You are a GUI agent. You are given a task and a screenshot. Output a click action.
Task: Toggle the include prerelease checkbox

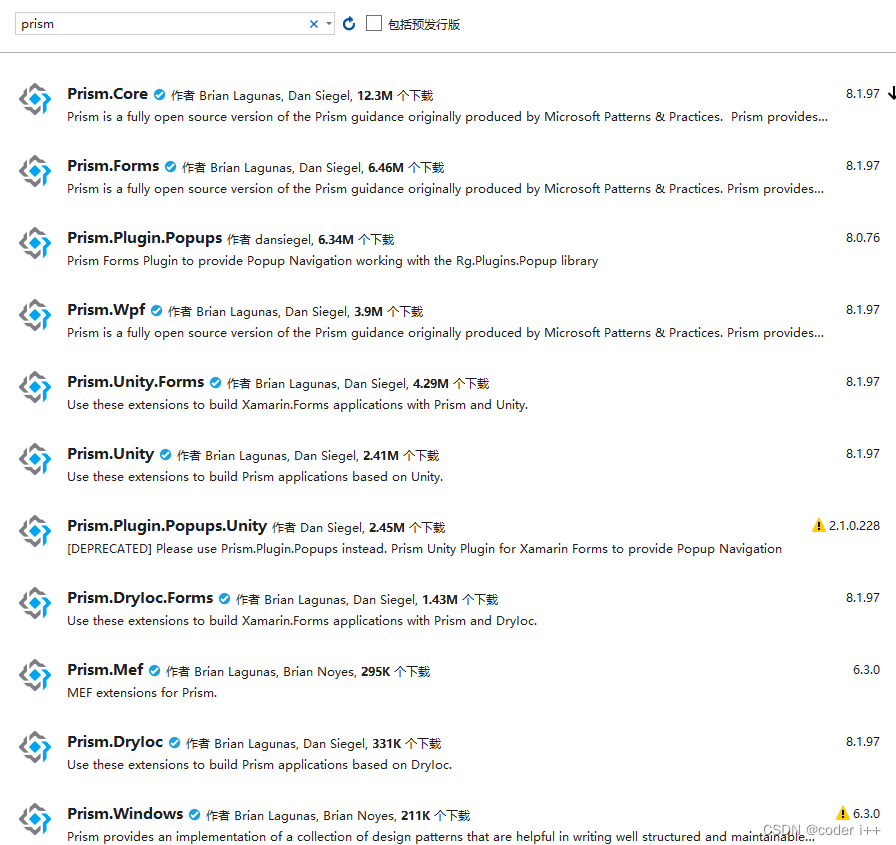coord(374,23)
